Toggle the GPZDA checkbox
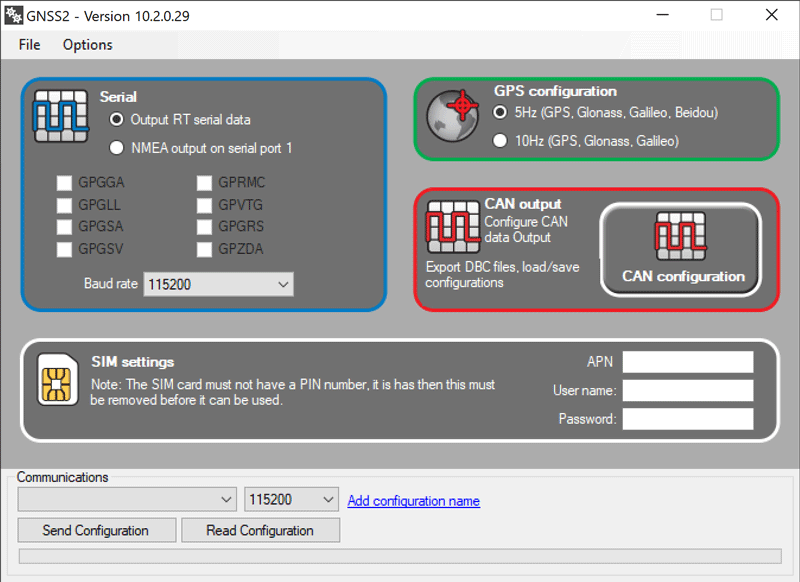800x582 pixels. pos(204,249)
